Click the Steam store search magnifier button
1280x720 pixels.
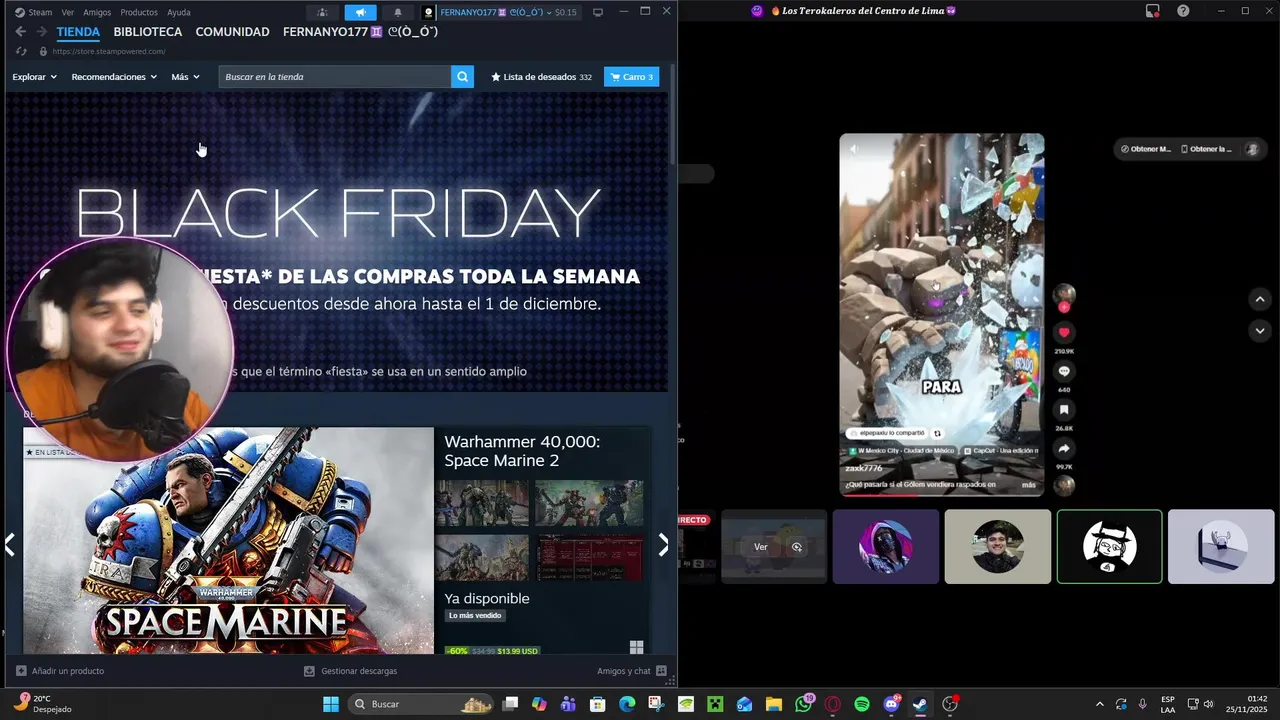(x=462, y=77)
